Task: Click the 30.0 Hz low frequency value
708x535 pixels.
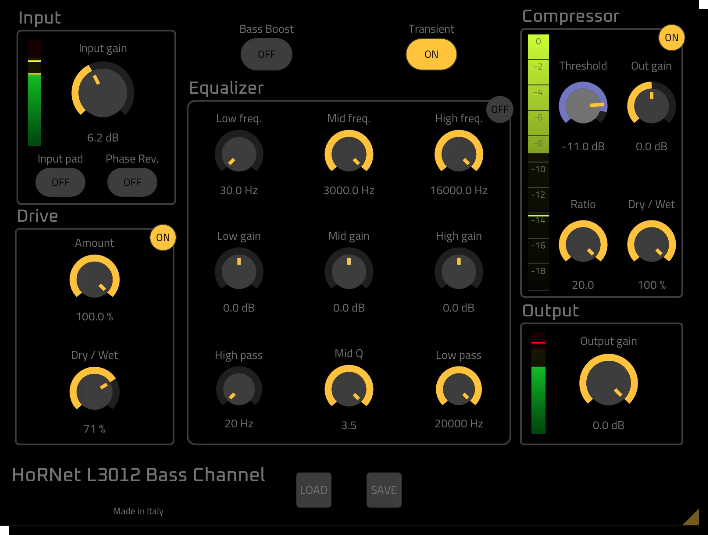Action: [239, 190]
